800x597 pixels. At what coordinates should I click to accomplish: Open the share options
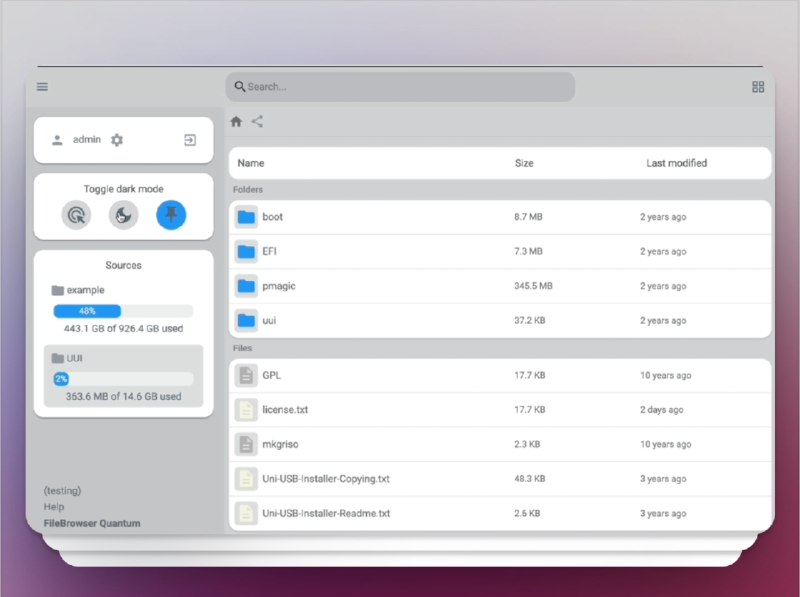[258, 121]
